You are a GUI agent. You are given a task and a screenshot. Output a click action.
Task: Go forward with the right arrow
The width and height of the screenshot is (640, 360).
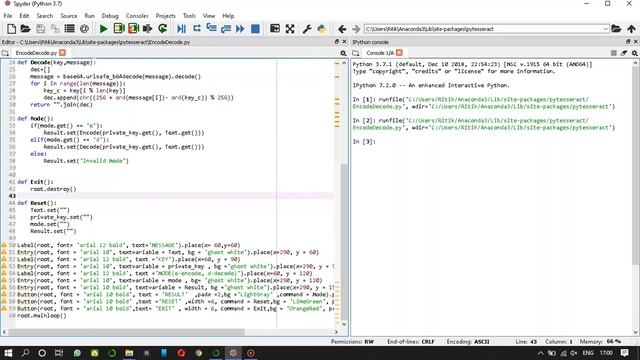(x=356, y=29)
